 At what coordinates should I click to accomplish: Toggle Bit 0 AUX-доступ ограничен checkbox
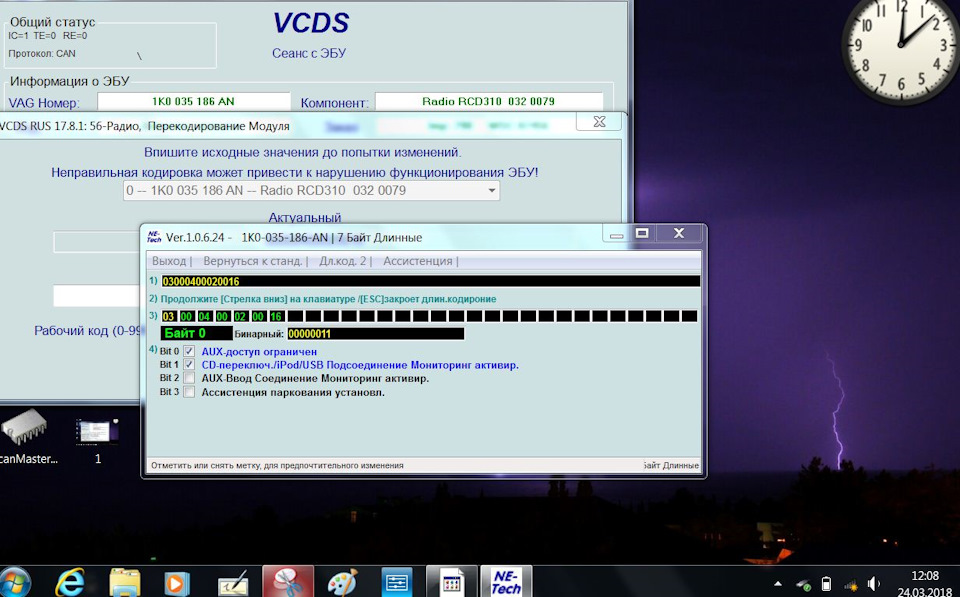189,351
